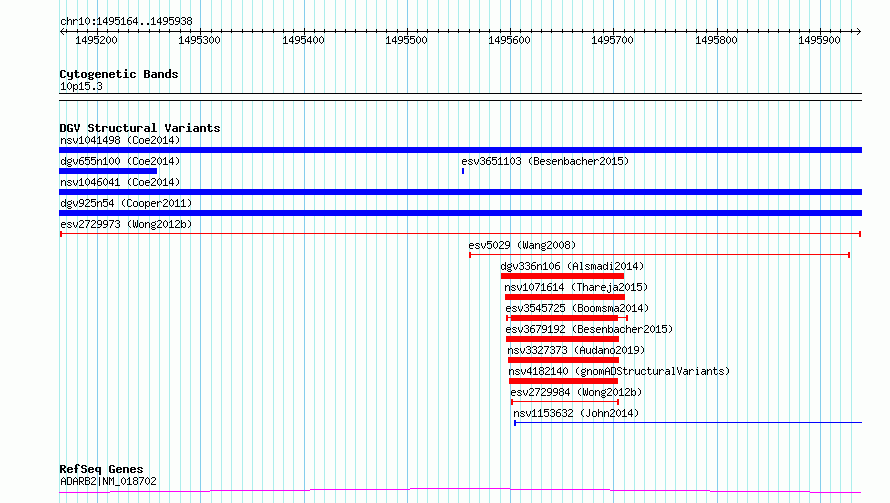Click the dgv336n106 (Alsmadi2014) label
The image size is (890, 503).
coord(572,266)
